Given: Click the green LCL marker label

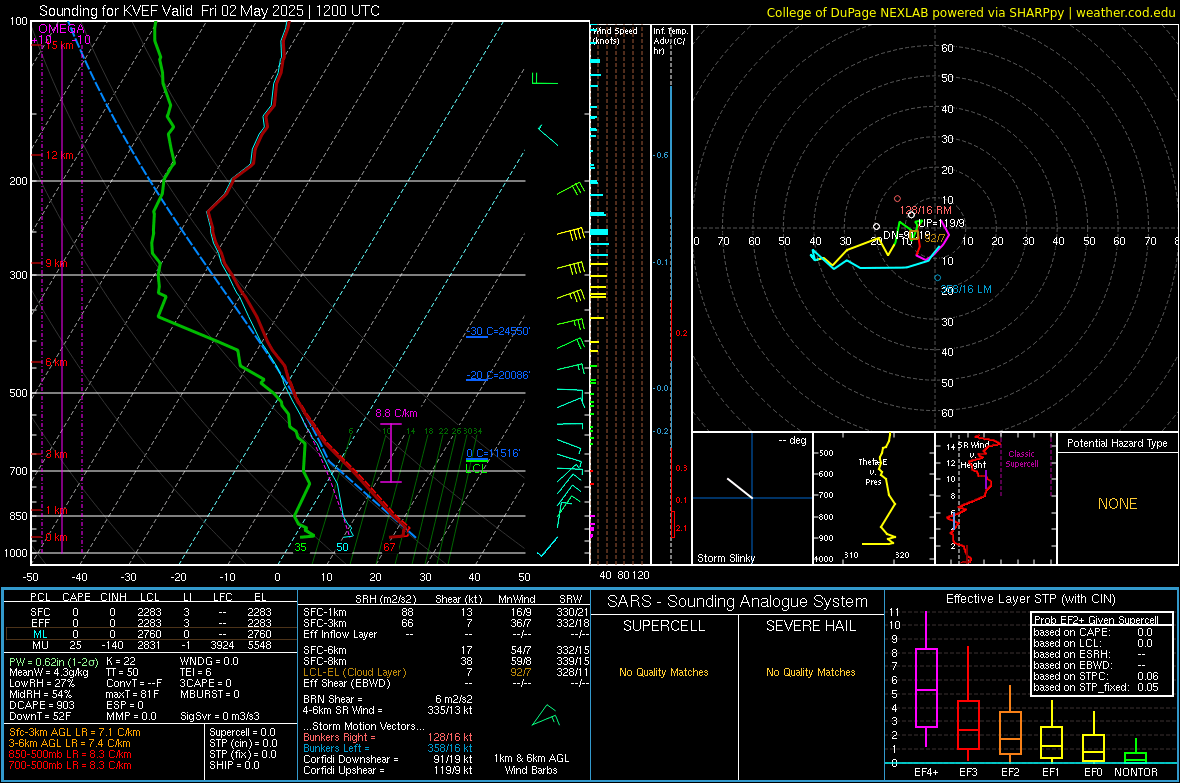Looking at the screenshot, I should (476, 468).
